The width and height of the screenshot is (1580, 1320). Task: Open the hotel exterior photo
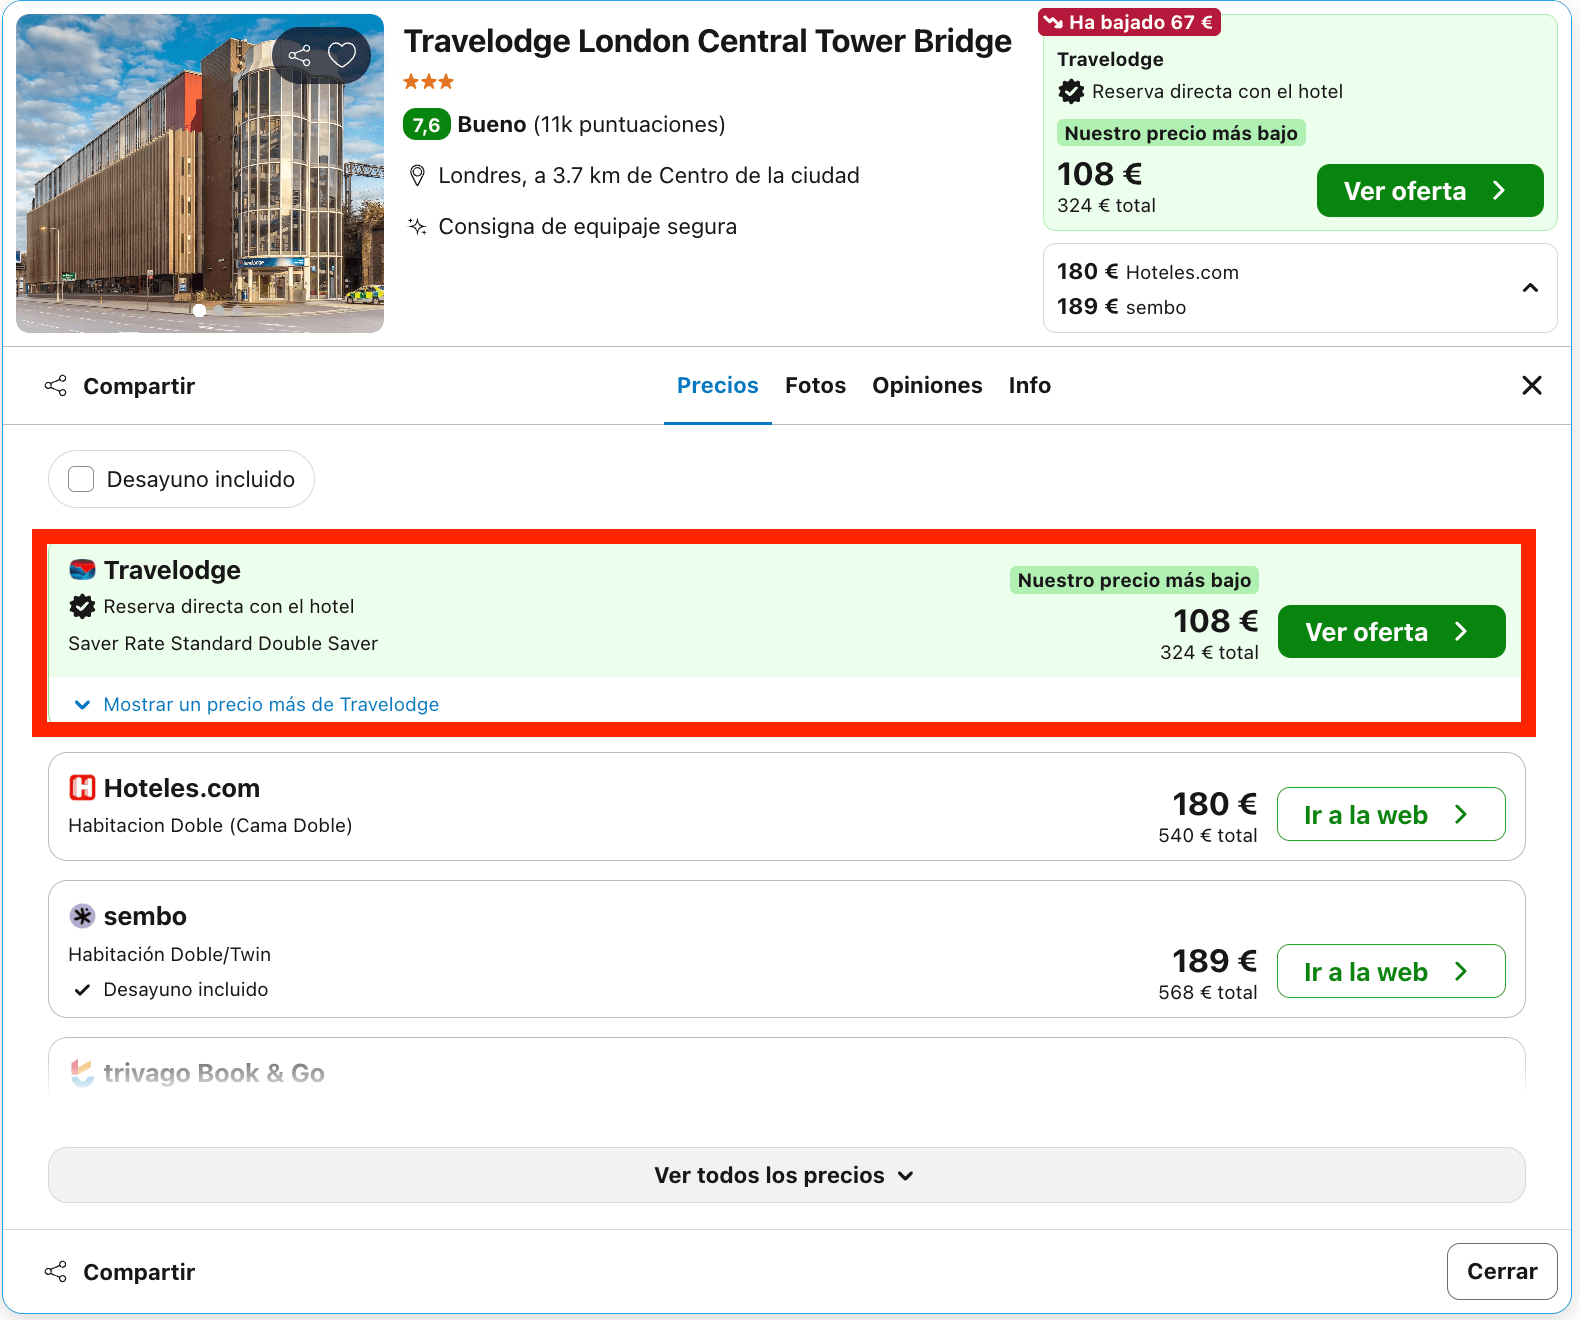(200, 173)
